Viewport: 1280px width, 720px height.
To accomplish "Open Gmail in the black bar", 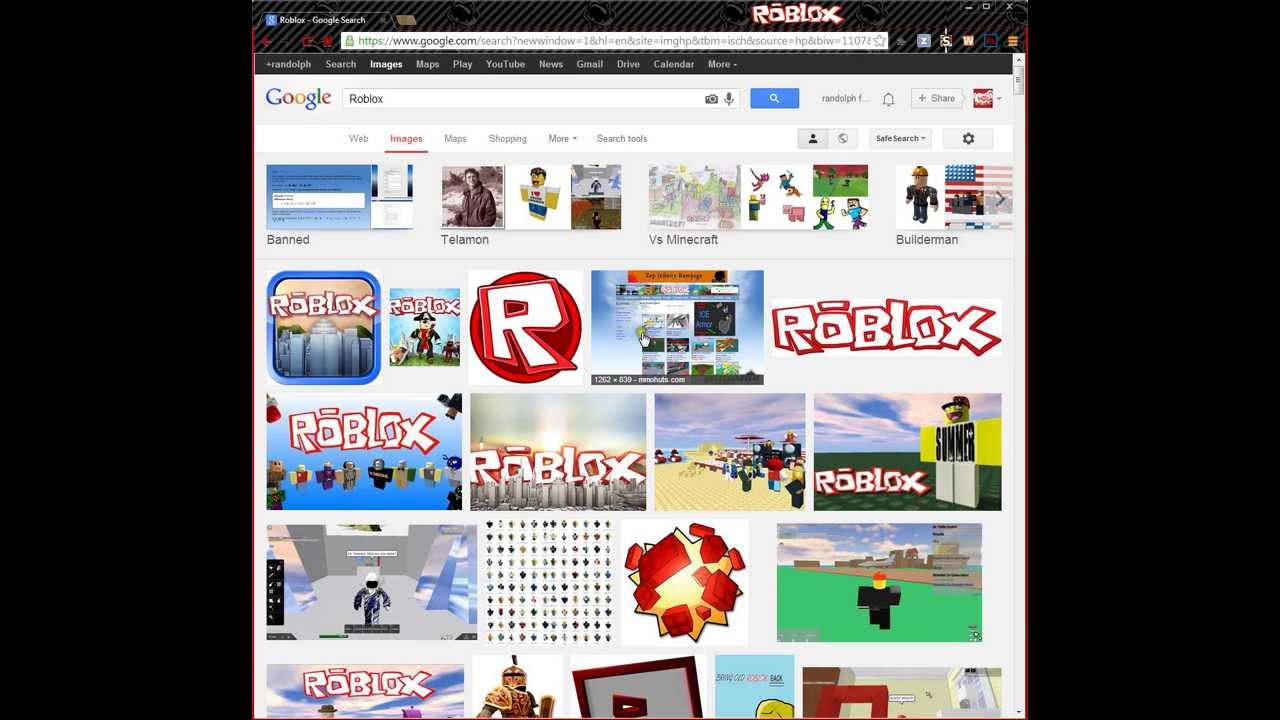I will pos(590,64).
